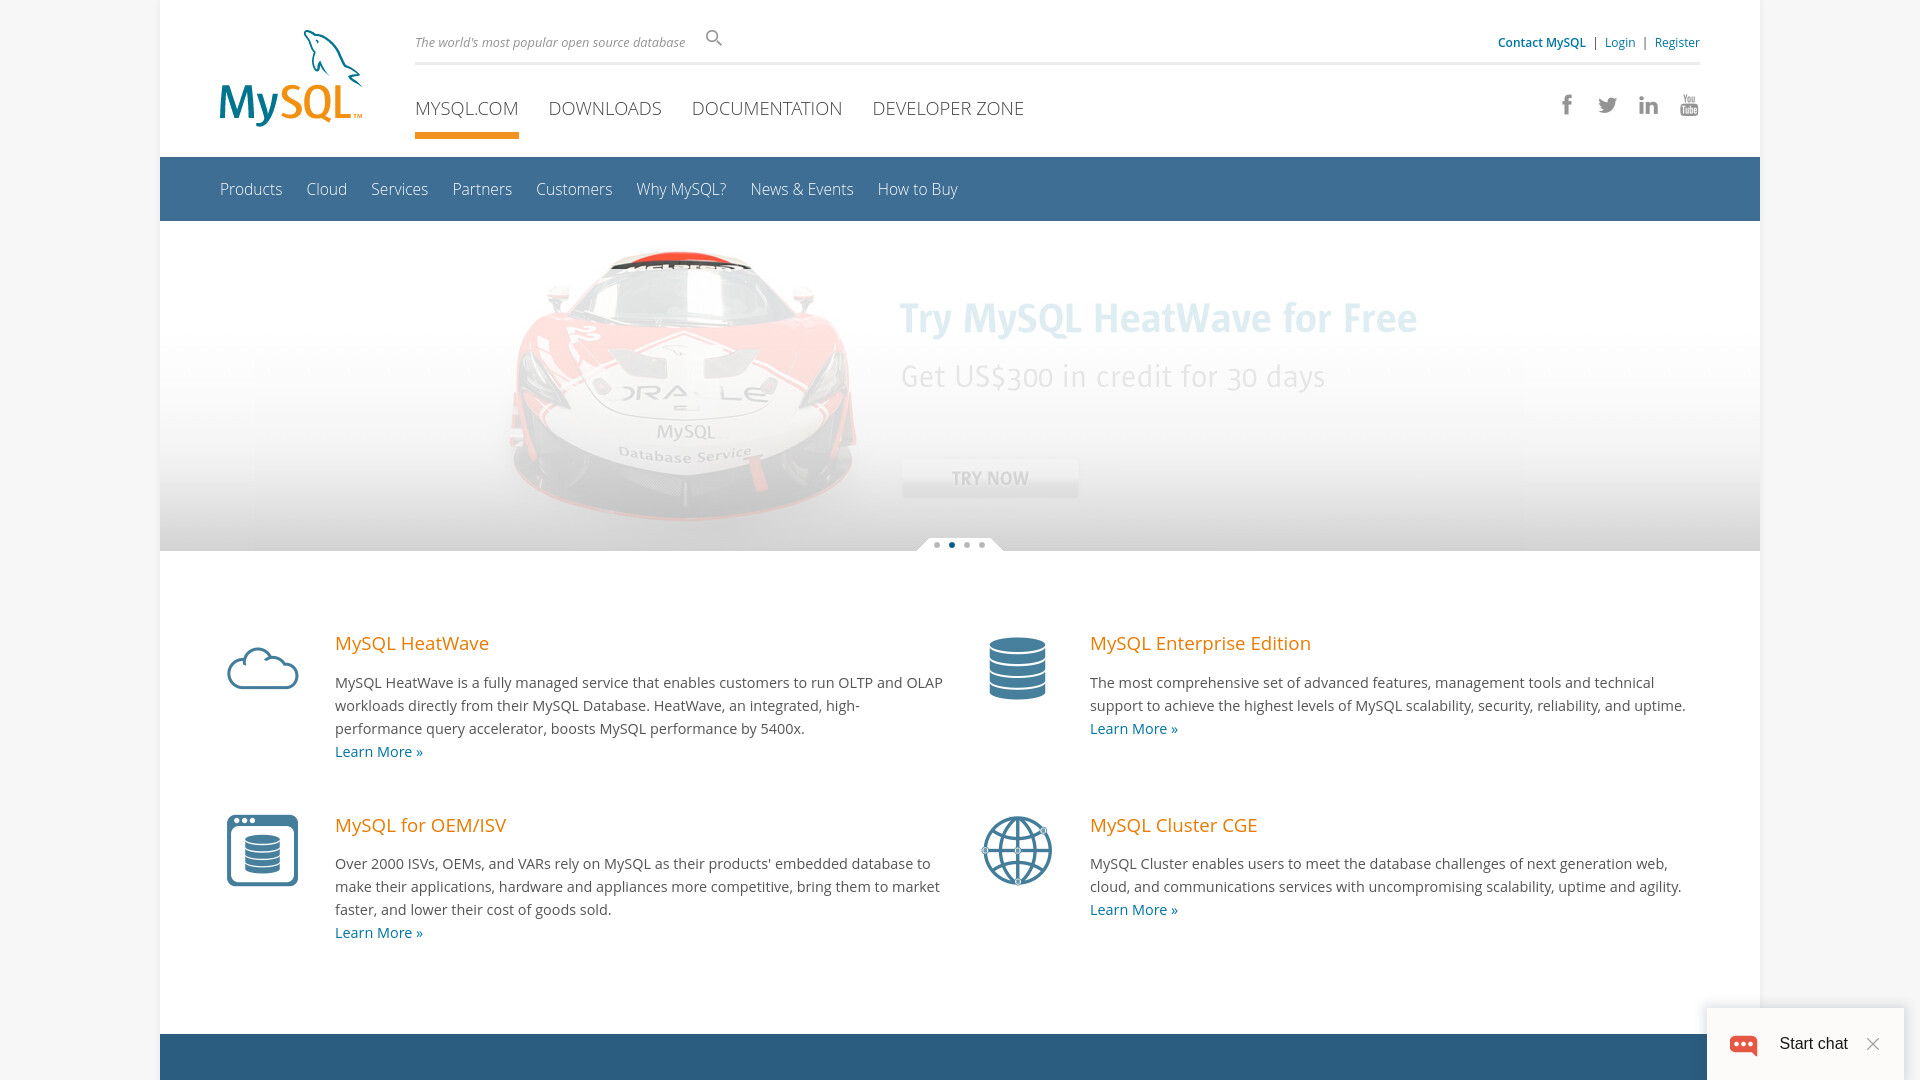This screenshot has width=1920, height=1080.
Task: Click Learn More under MySQL for OEM/ISV
Action: point(379,933)
